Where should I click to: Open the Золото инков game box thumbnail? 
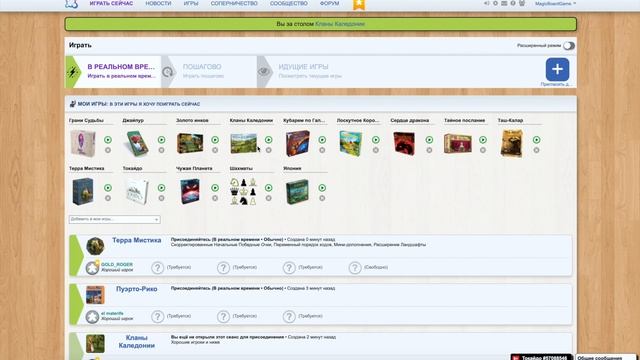pos(190,143)
